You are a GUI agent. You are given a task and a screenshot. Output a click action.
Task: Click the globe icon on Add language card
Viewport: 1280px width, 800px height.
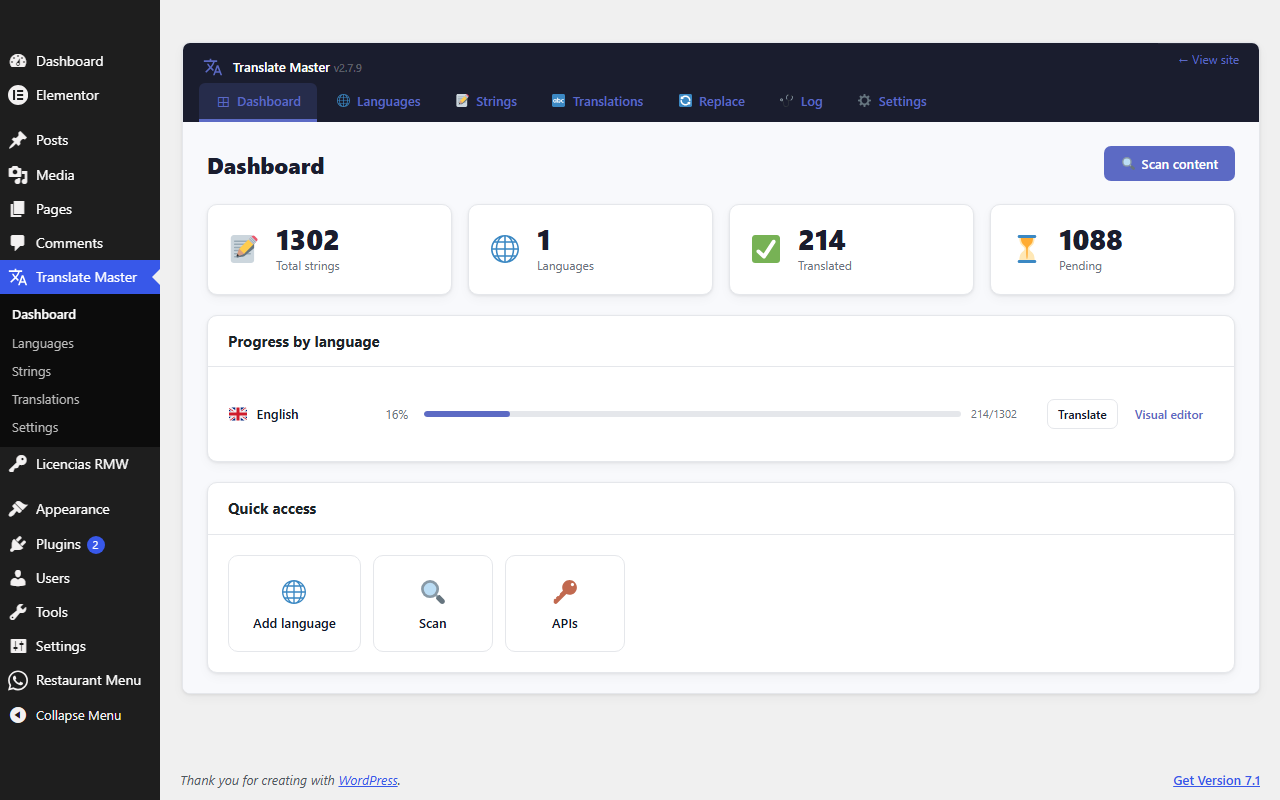(x=294, y=592)
